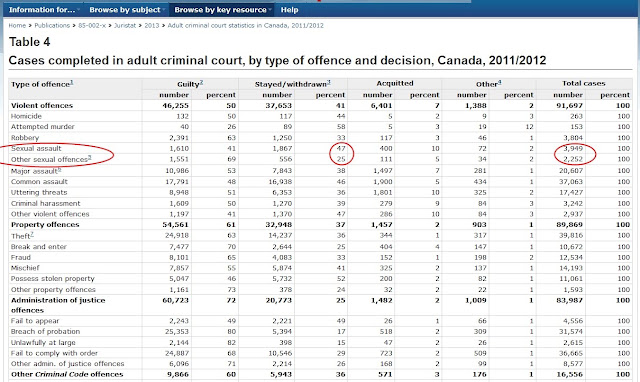This screenshot has height=382, width=640.
Task: Open the Juristat breadcrumb link
Action: click(x=125, y=25)
